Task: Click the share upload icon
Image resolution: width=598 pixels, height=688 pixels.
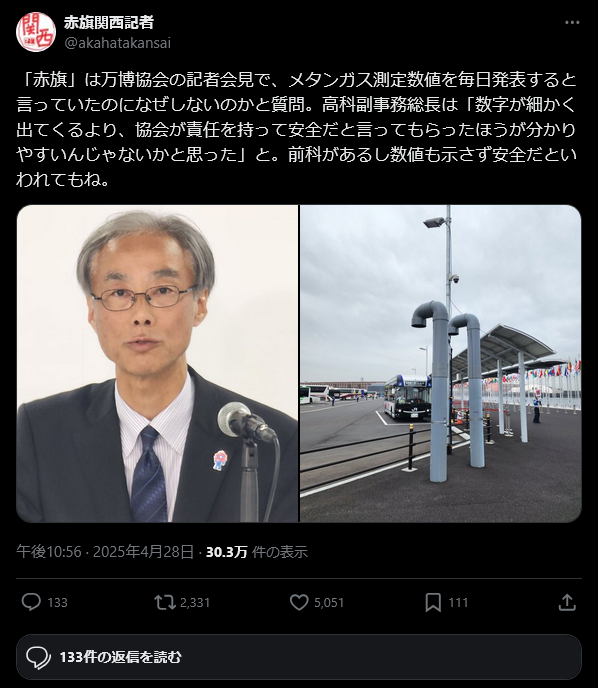Action: coord(567,602)
